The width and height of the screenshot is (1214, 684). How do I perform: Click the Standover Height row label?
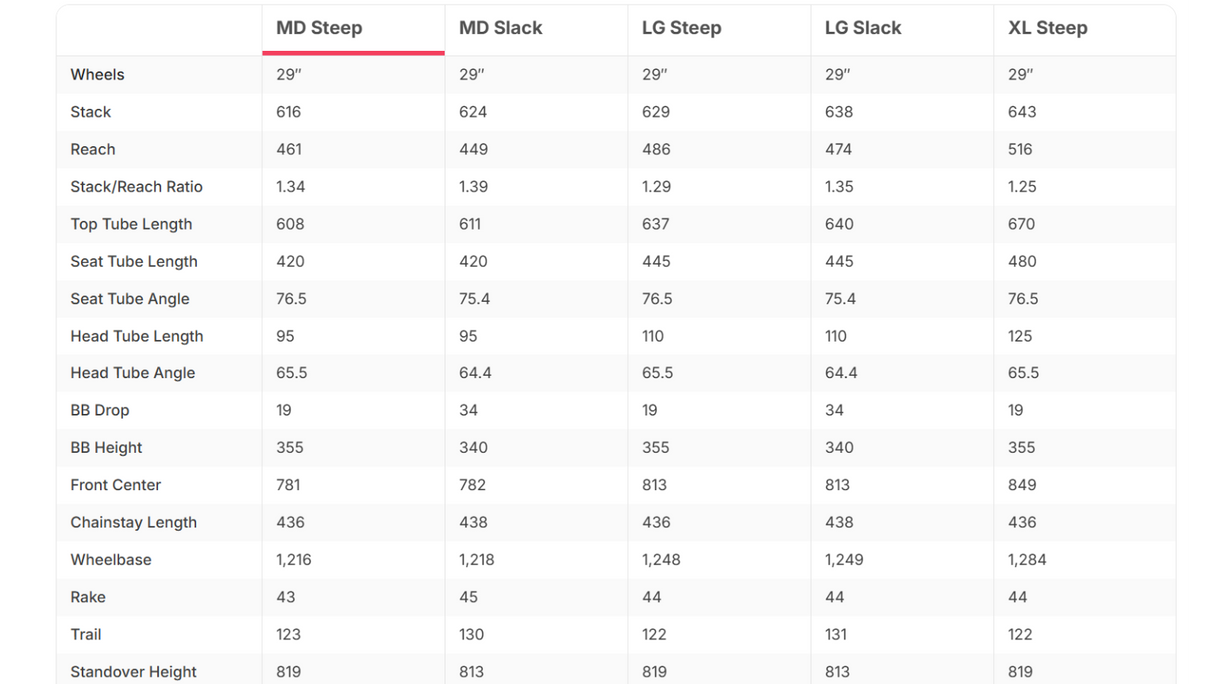[133, 672]
